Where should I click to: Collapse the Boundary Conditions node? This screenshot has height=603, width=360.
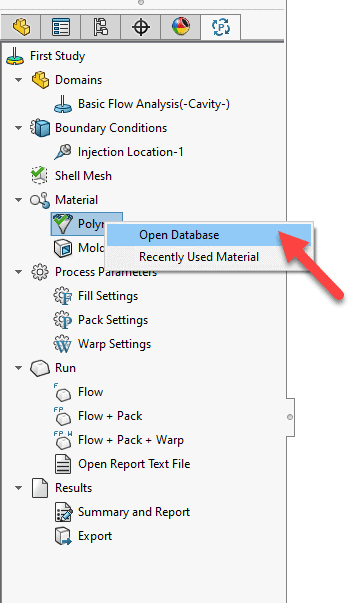18,128
